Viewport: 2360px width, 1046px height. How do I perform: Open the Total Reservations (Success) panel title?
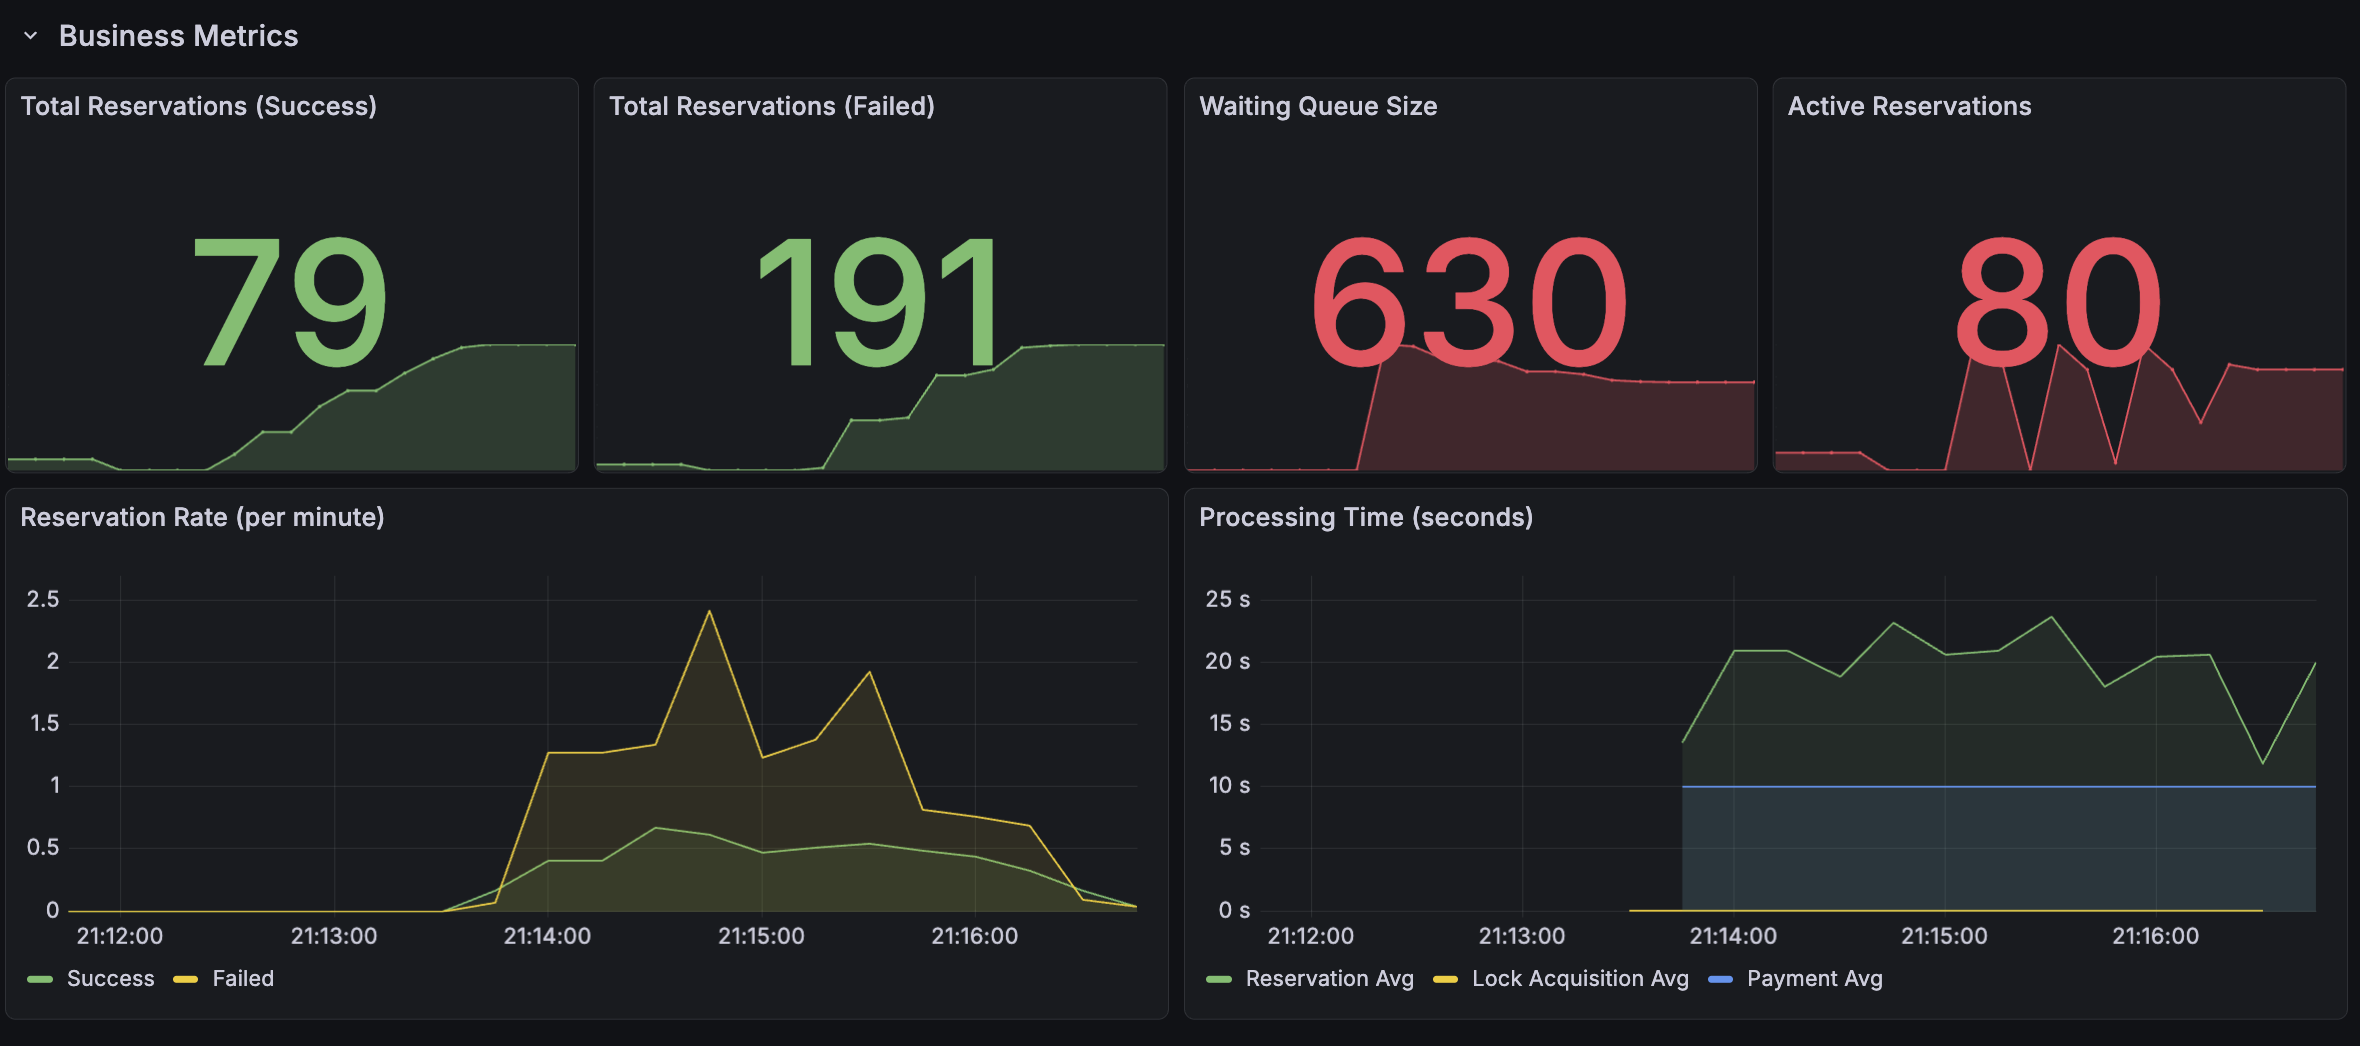(x=198, y=106)
